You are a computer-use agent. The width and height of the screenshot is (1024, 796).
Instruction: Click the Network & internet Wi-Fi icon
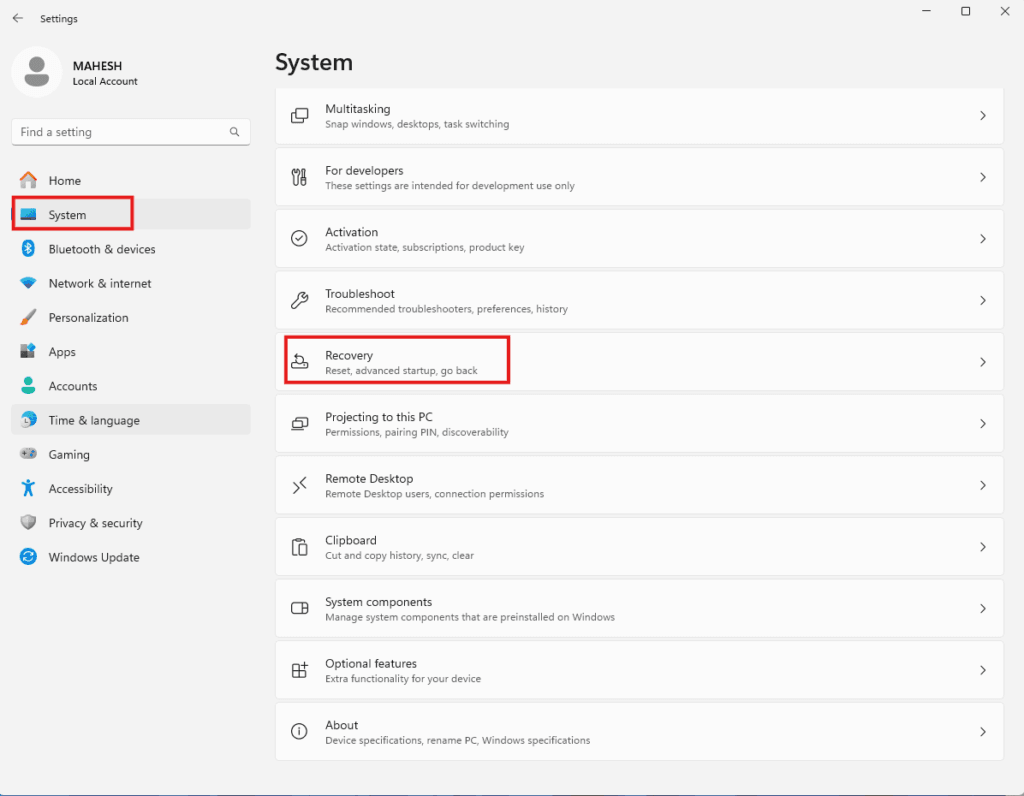point(28,283)
